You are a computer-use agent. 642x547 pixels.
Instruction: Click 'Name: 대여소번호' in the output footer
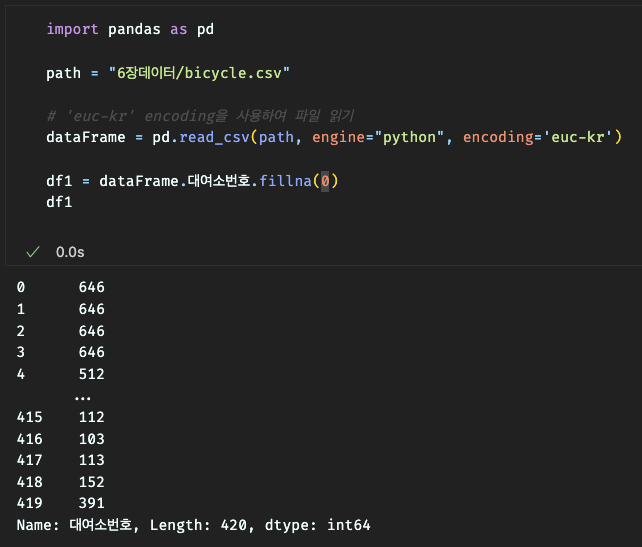coord(75,525)
